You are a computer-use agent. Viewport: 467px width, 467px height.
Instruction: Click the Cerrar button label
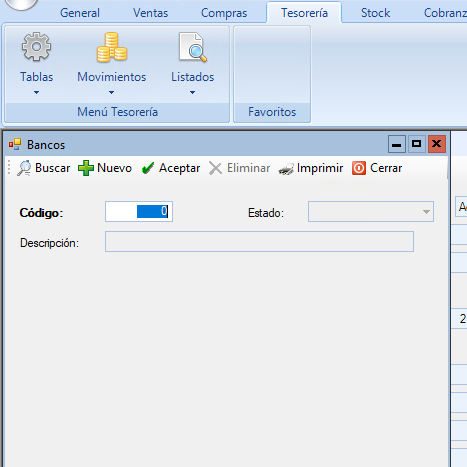(386, 168)
